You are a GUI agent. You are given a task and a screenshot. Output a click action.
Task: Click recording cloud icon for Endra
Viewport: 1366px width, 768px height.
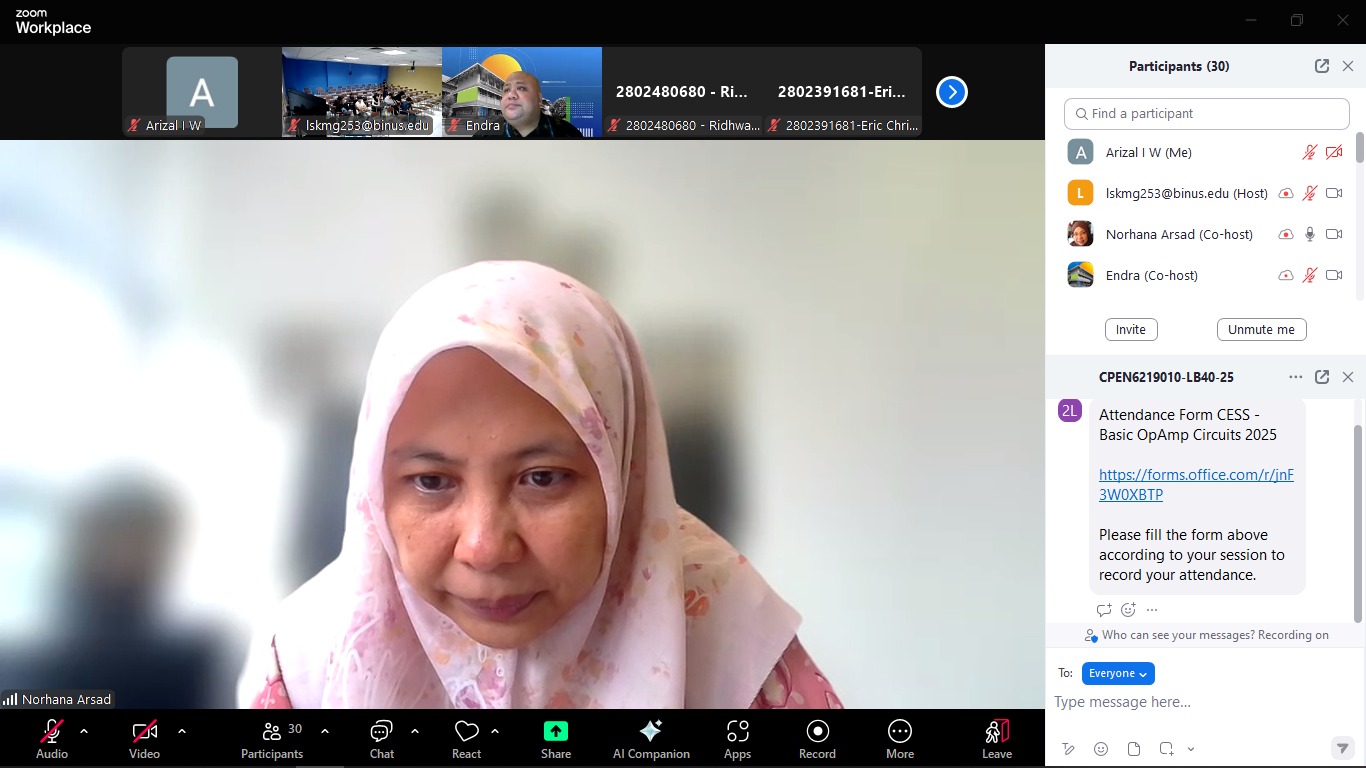pyautogui.click(x=1286, y=276)
